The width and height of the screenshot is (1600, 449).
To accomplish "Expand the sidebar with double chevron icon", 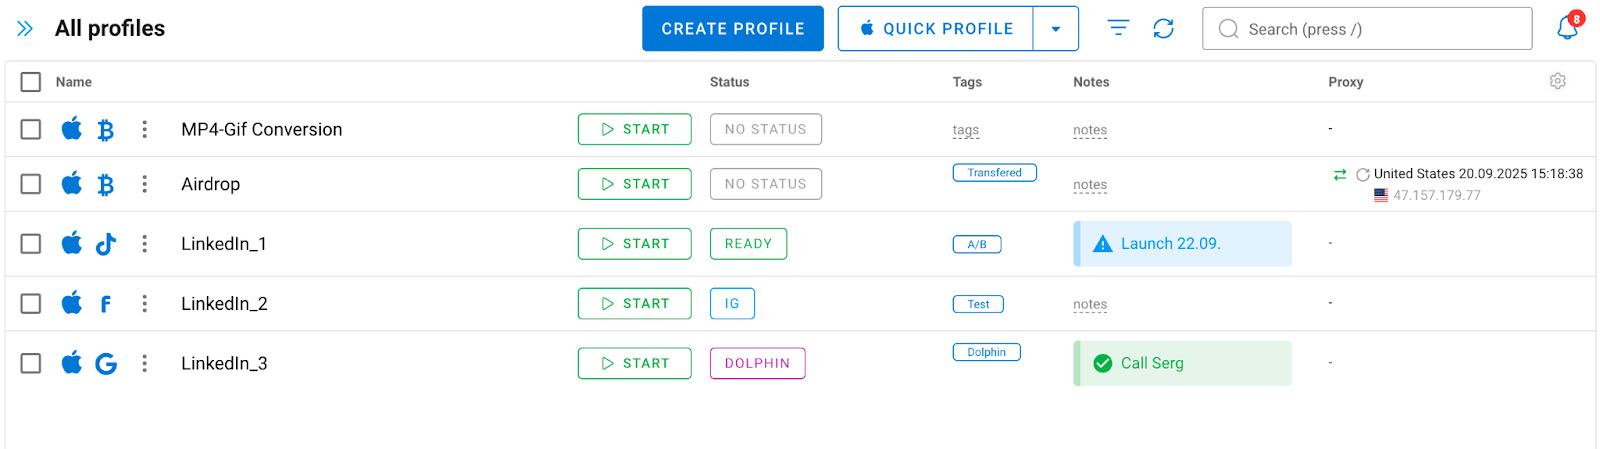I will (x=25, y=29).
